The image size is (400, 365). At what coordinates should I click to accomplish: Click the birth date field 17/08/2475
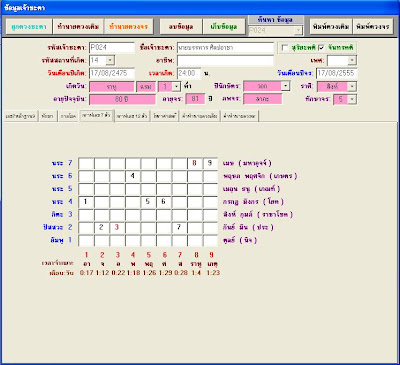pyautogui.click(x=112, y=73)
